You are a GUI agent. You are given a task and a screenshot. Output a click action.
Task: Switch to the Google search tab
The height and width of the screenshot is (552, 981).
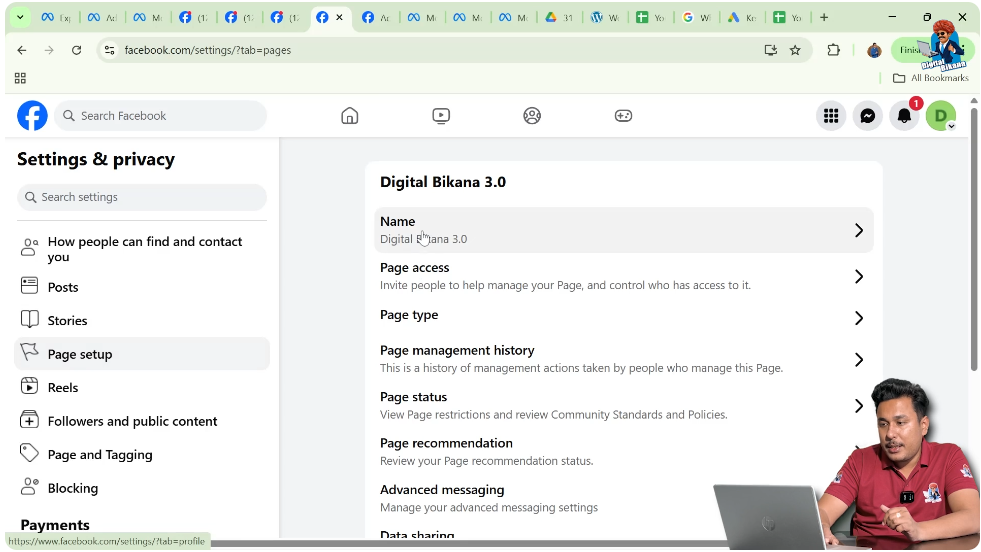(696, 18)
